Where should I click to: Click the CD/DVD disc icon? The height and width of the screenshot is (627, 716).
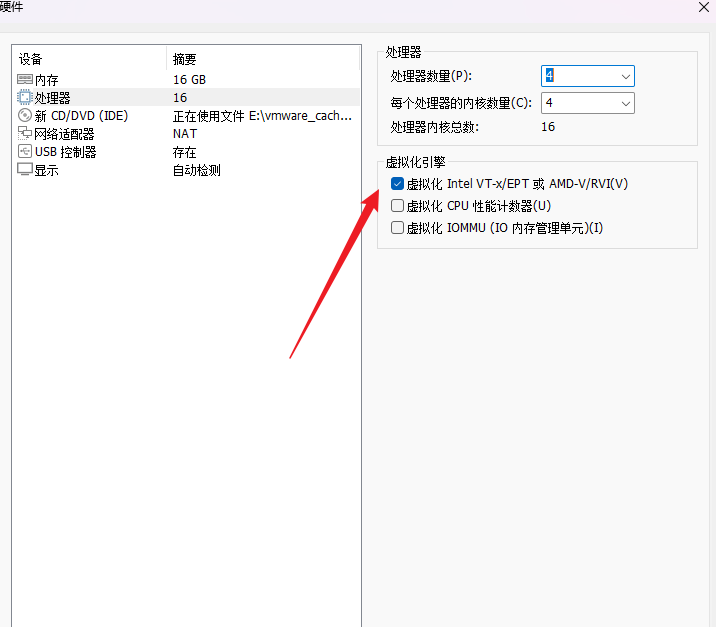point(25,116)
